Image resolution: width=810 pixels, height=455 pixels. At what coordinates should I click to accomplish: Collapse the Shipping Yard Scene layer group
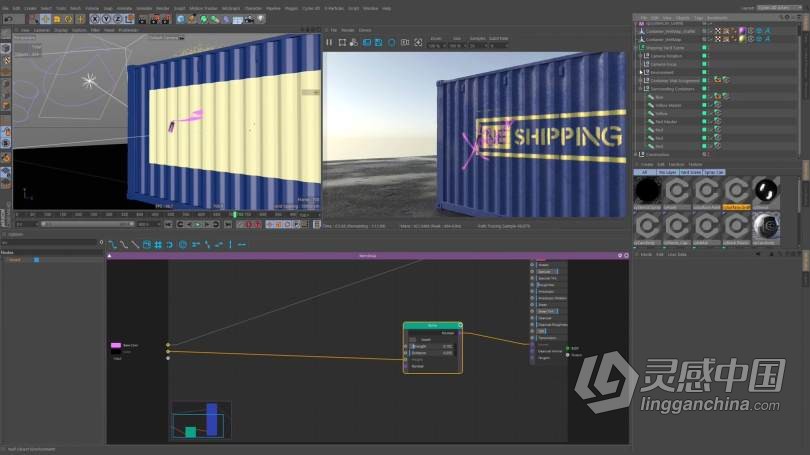pyautogui.click(x=636, y=48)
